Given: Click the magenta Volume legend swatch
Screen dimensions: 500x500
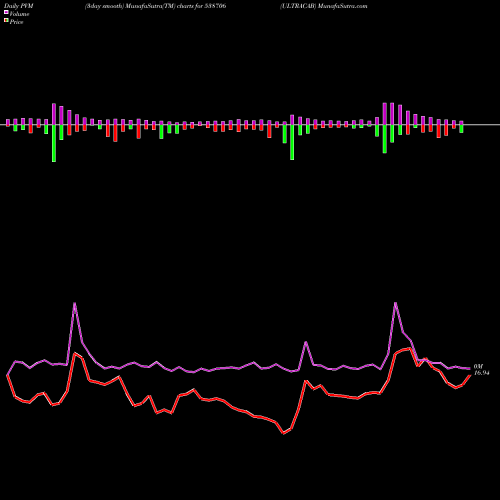Looking at the screenshot, I should click(x=6, y=13).
